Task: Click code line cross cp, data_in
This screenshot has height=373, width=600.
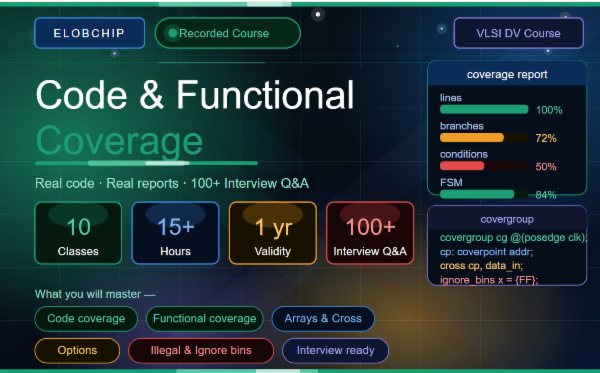Action: [x=481, y=265]
